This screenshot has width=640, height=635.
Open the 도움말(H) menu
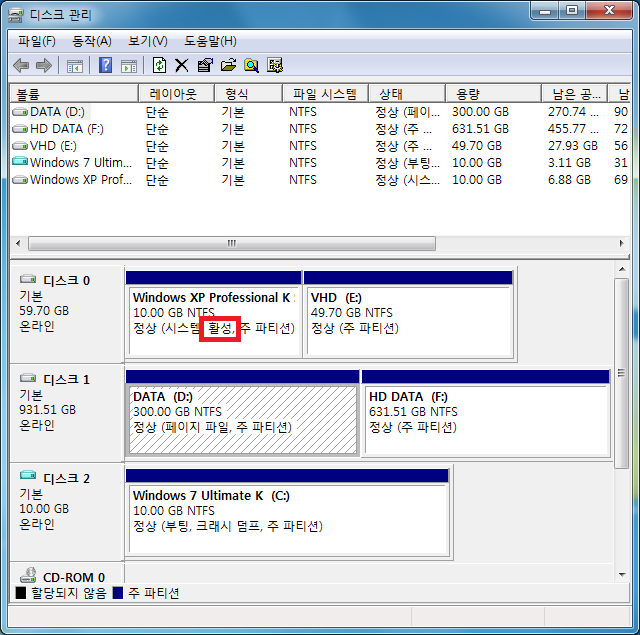(210, 41)
